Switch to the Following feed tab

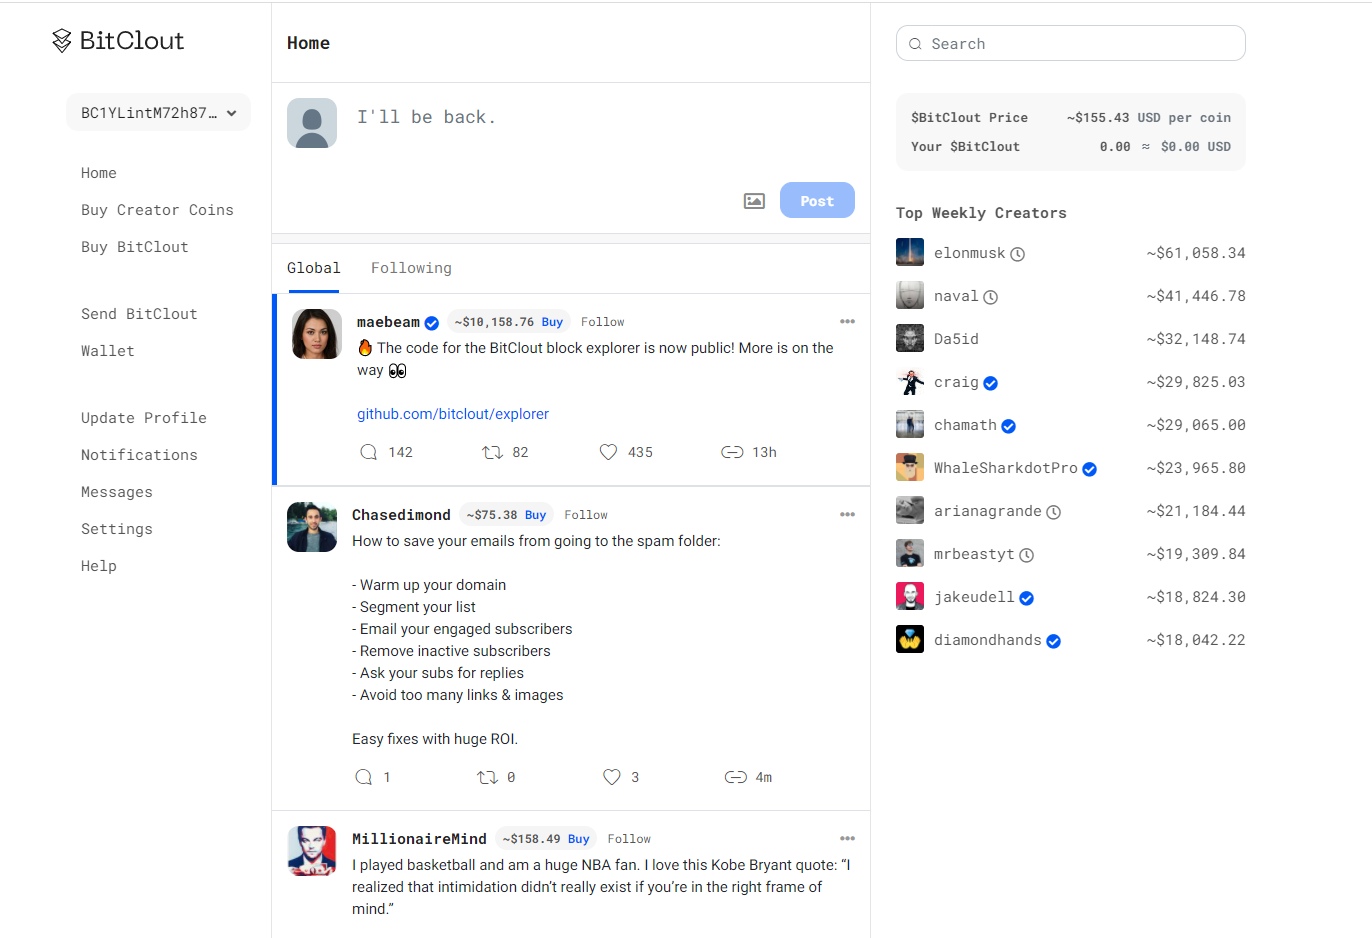(411, 268)
